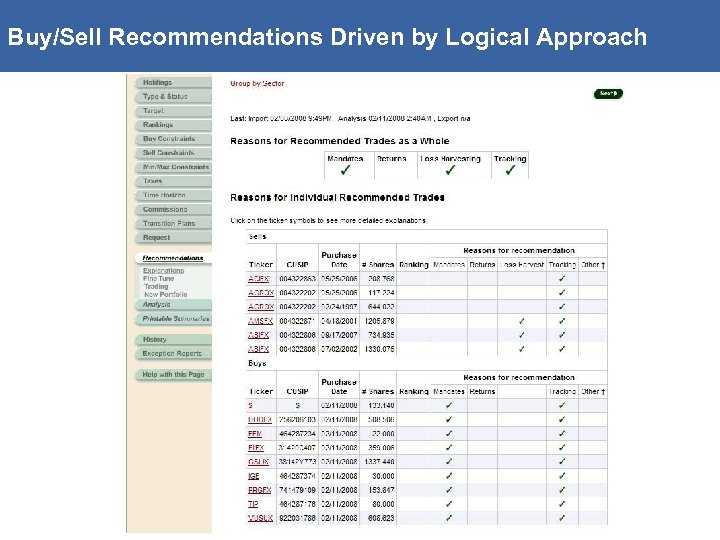Screen dimensions: 720x540
Task: Click the Other † header in Sells table
Action: pos(593,265)
